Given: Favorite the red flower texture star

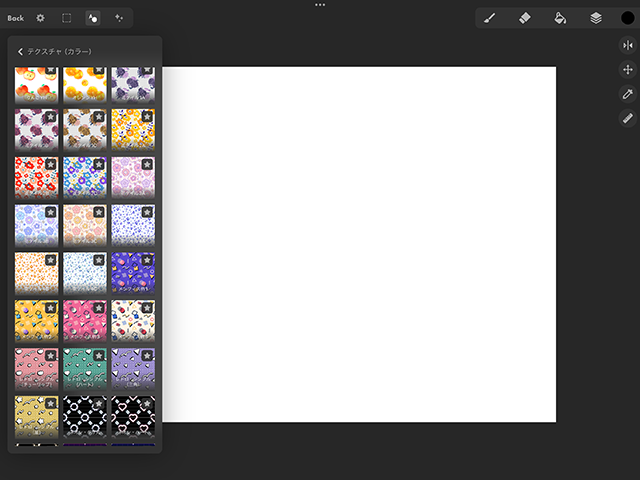Looking at the screenshot, I should pos(51,164).
